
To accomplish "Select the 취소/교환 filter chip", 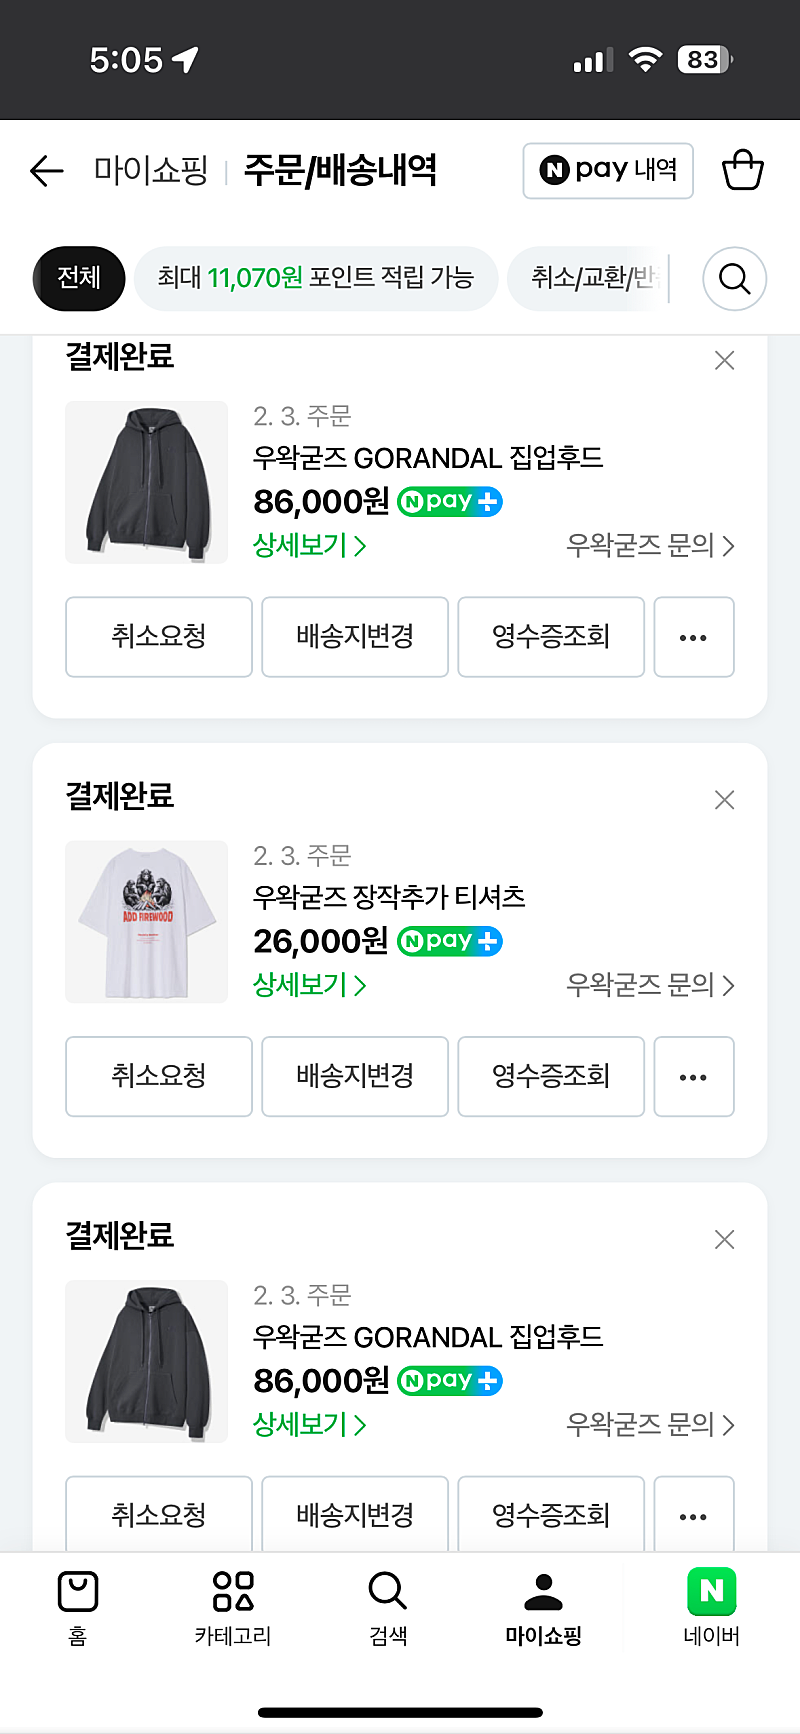I will click(x=590, y=277).
